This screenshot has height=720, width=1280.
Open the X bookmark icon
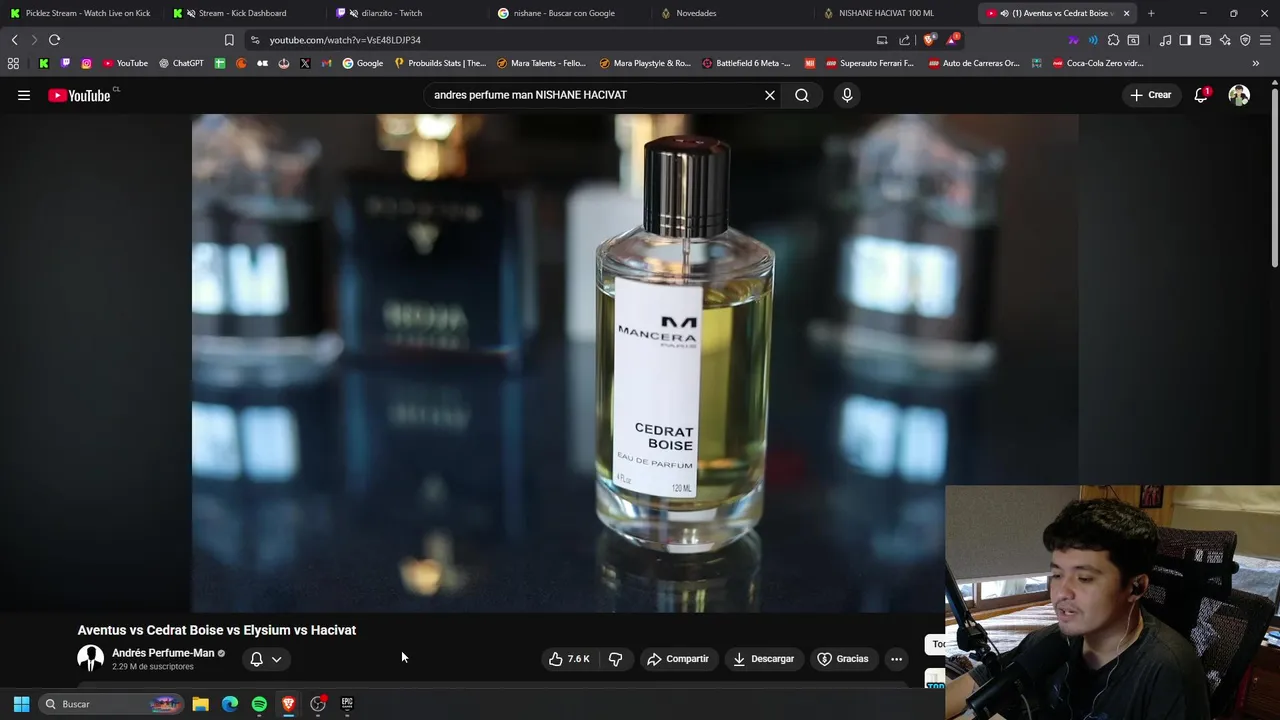tap(305, 63)
